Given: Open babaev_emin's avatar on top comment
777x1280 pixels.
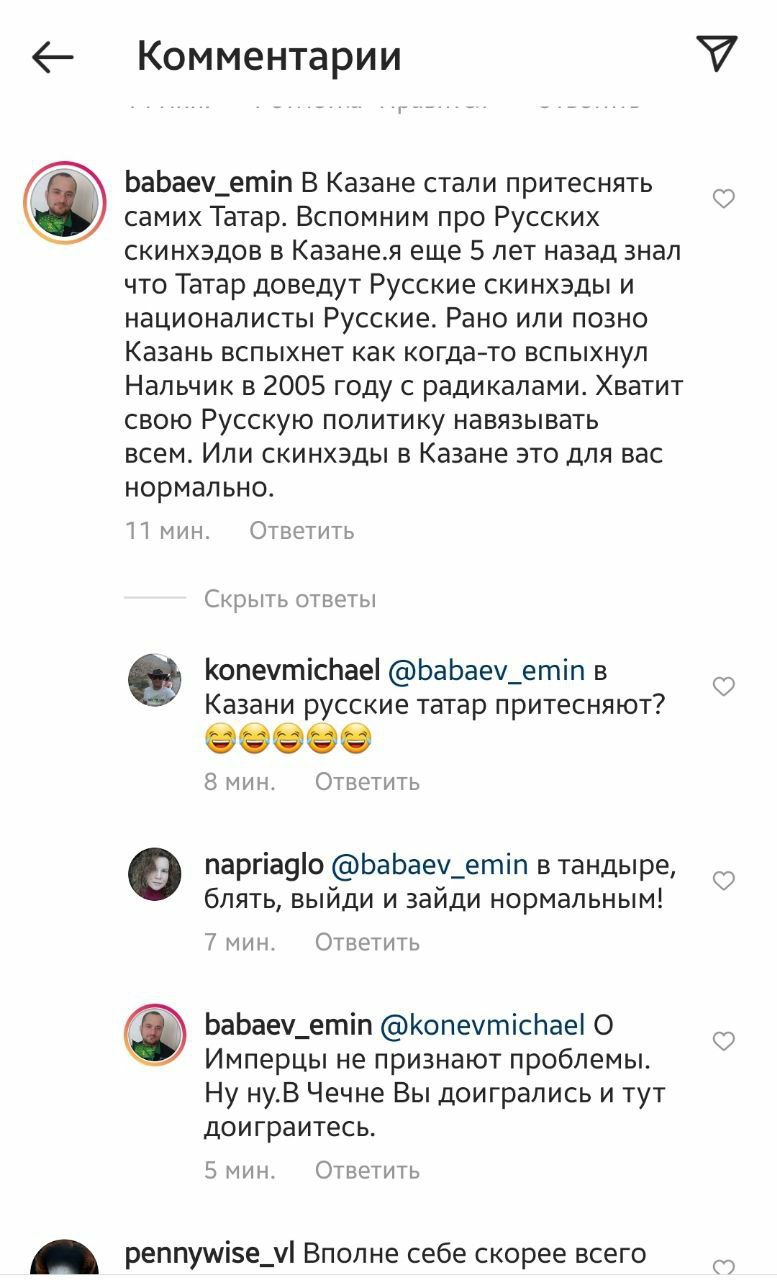Looking at the screenshot, I should (65, 203).
